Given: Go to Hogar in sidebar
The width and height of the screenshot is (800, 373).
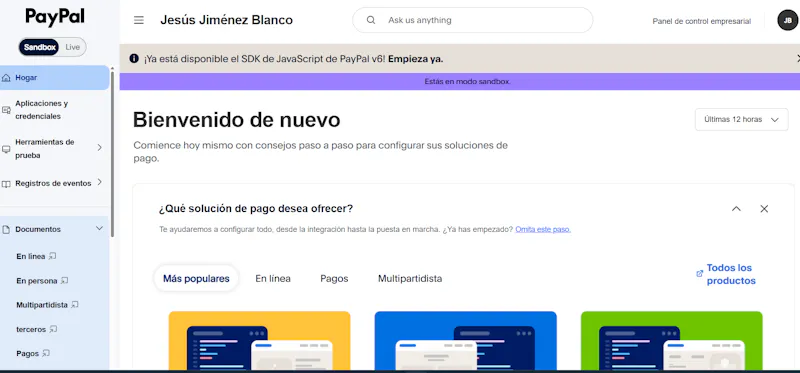Looking at the screenshot, I should point(54,78).
